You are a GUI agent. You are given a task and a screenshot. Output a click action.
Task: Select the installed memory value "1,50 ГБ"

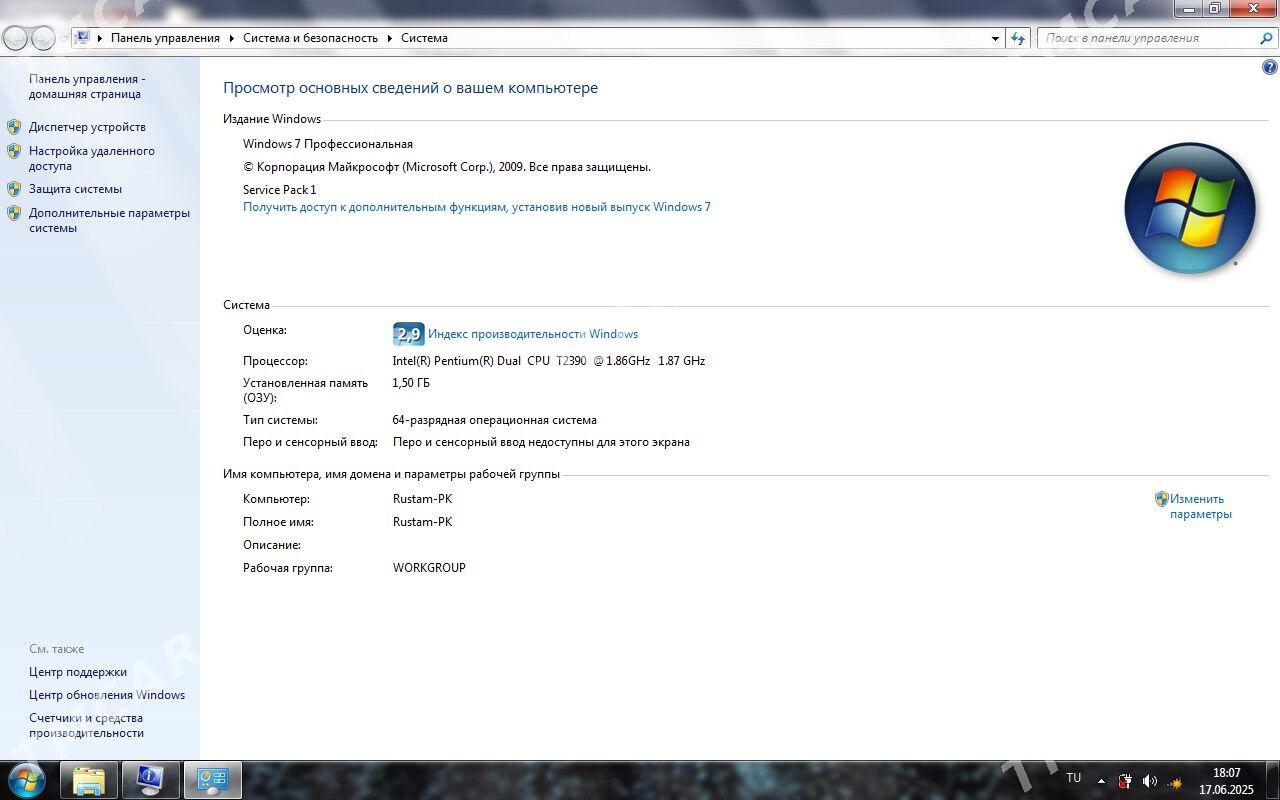pyautogui.click(x=411, y=383)
